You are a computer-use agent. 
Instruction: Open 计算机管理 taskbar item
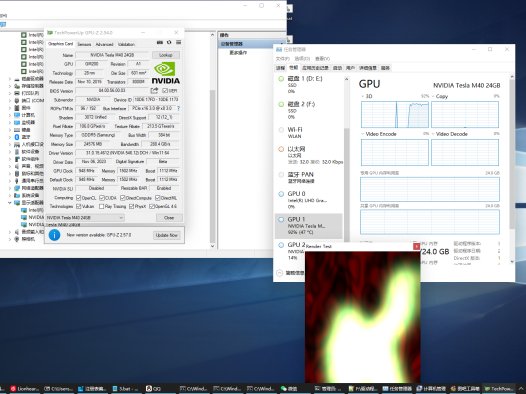point(431,389)
